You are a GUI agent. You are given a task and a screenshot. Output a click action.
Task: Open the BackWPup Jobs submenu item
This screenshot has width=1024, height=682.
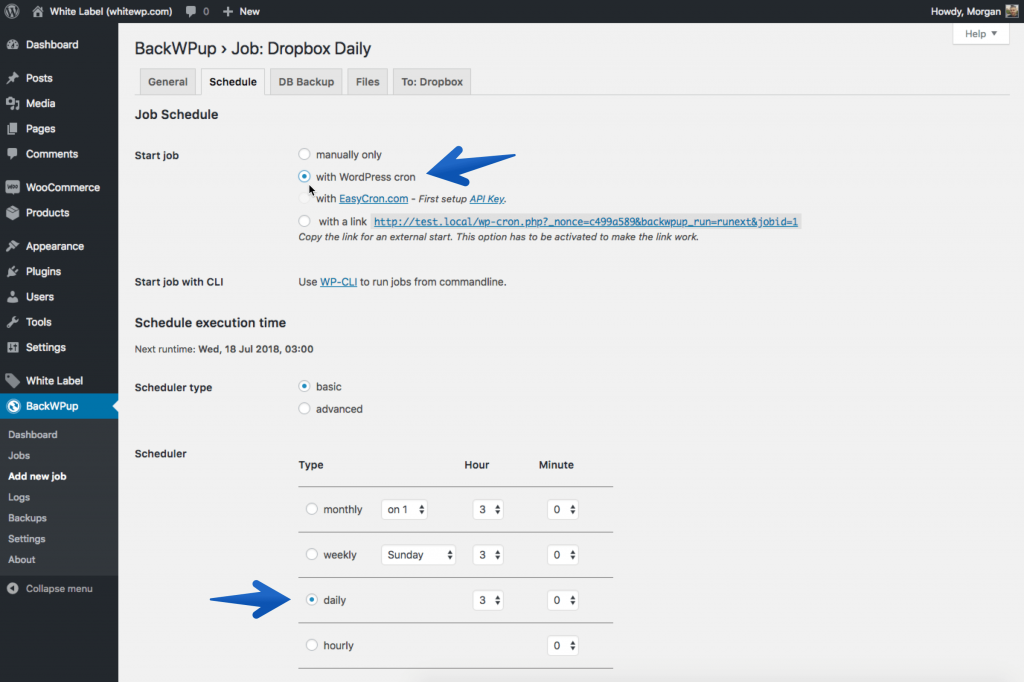19,455
